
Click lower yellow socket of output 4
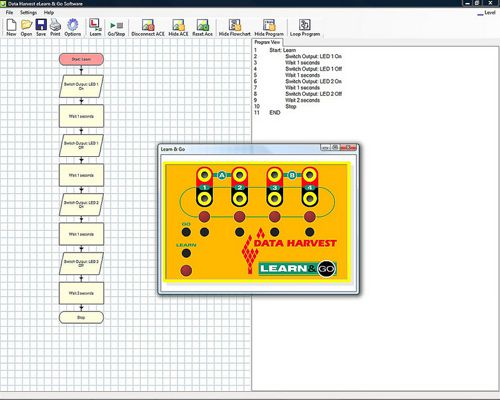310,199
